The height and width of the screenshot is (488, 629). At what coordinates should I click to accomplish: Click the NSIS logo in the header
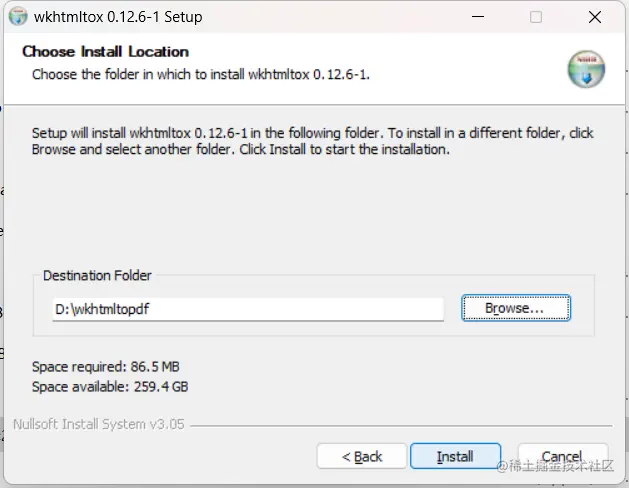(586, 67)
